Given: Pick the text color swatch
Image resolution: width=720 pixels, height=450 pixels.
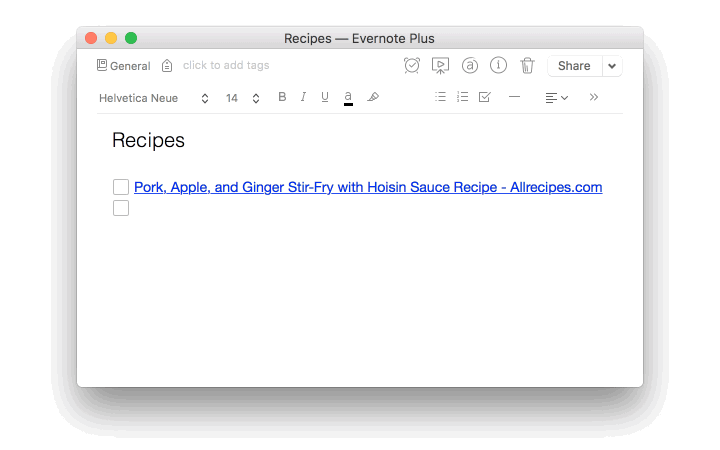Looking at the screenshot, I should pos(348,98).
